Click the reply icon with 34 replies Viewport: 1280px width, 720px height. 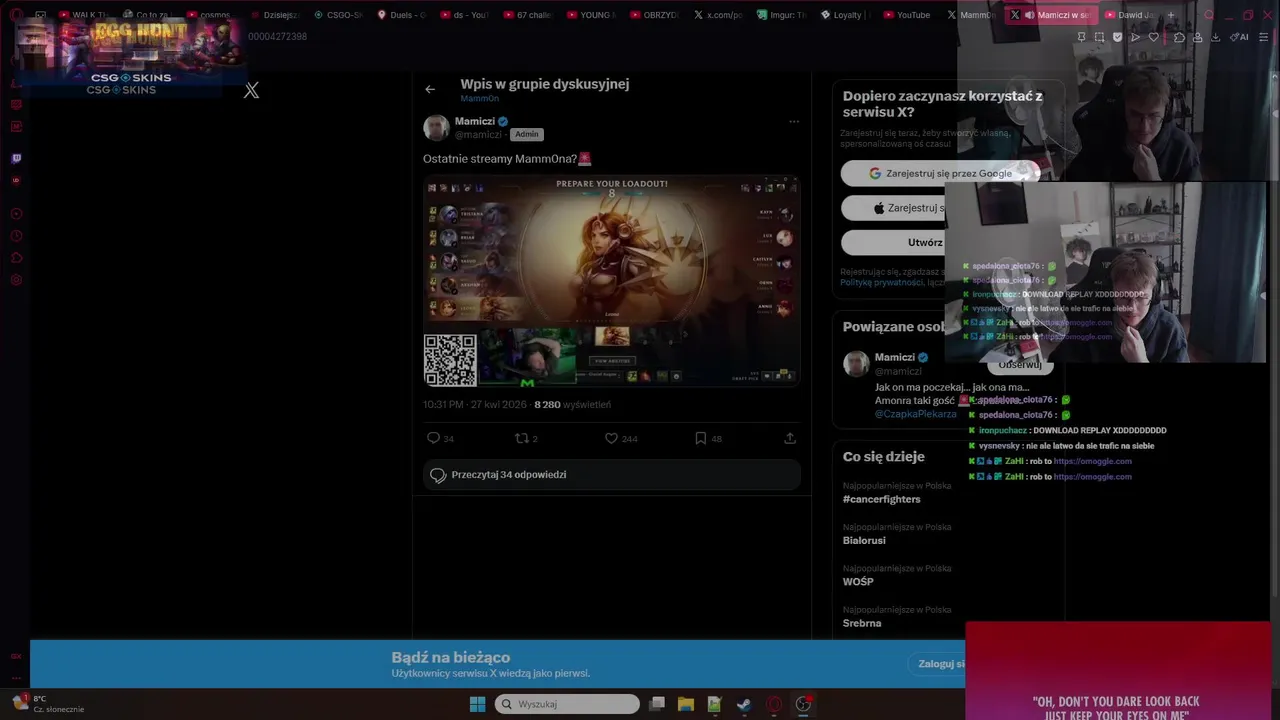pyautogui.click(x=433, y=438)
